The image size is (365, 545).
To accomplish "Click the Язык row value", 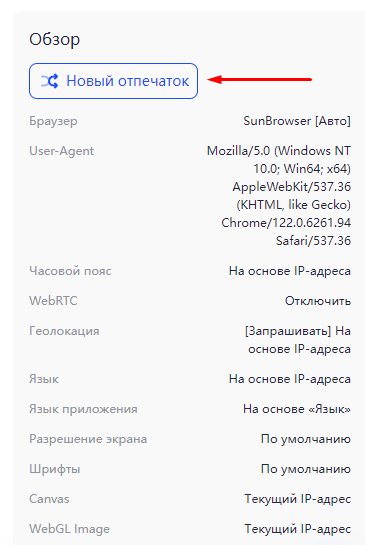I will [290, 379].
